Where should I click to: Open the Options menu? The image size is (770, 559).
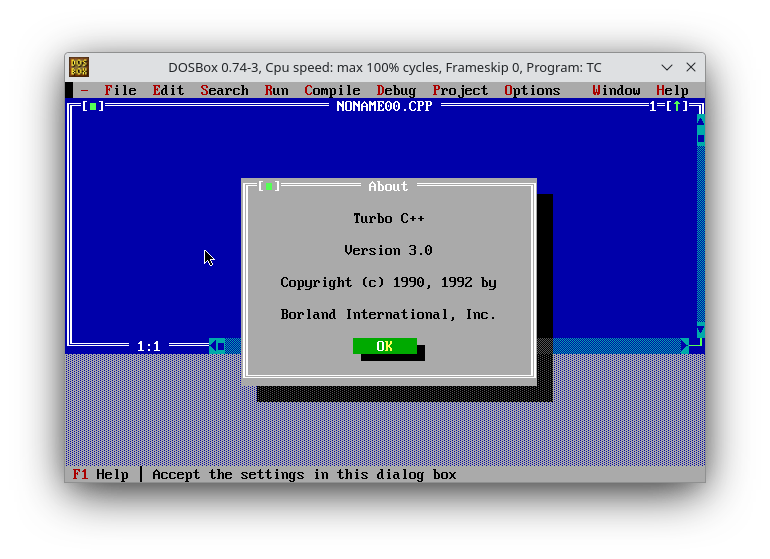pos(532,90)
